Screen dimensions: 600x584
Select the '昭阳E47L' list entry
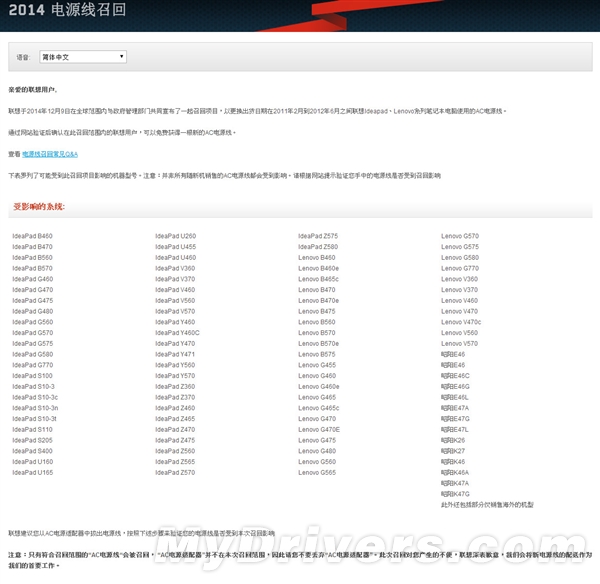coord(455,429)
